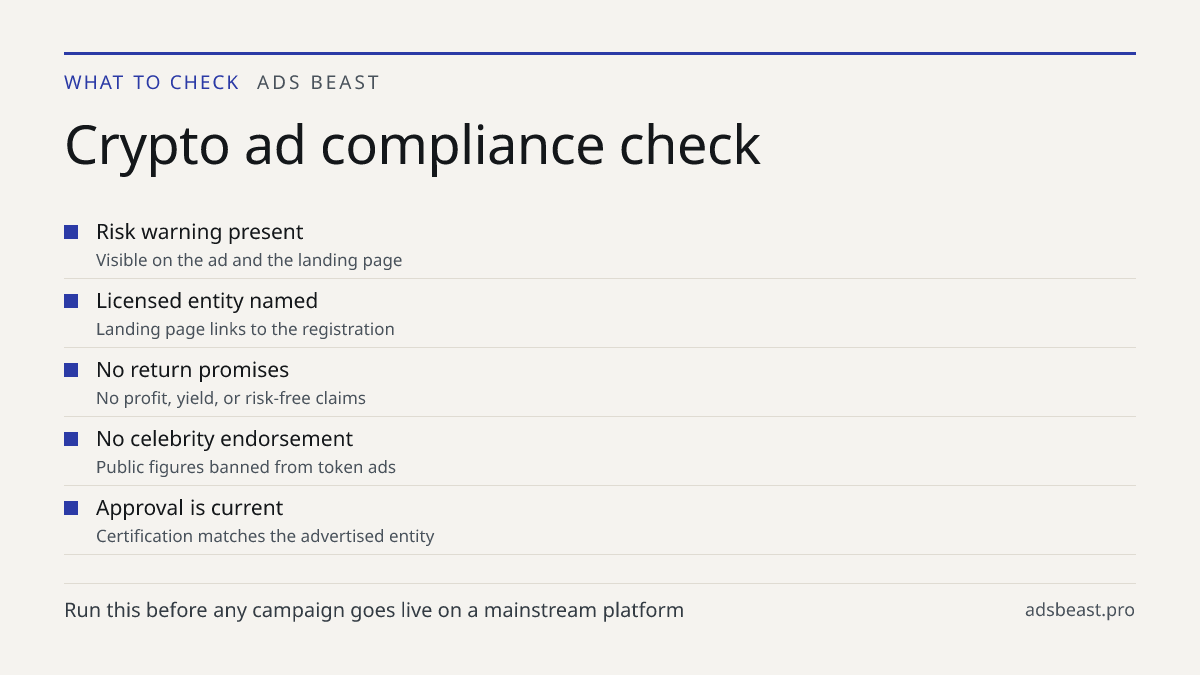Click the 'Crypto ad compliance check' title

(x=412, y=145)
